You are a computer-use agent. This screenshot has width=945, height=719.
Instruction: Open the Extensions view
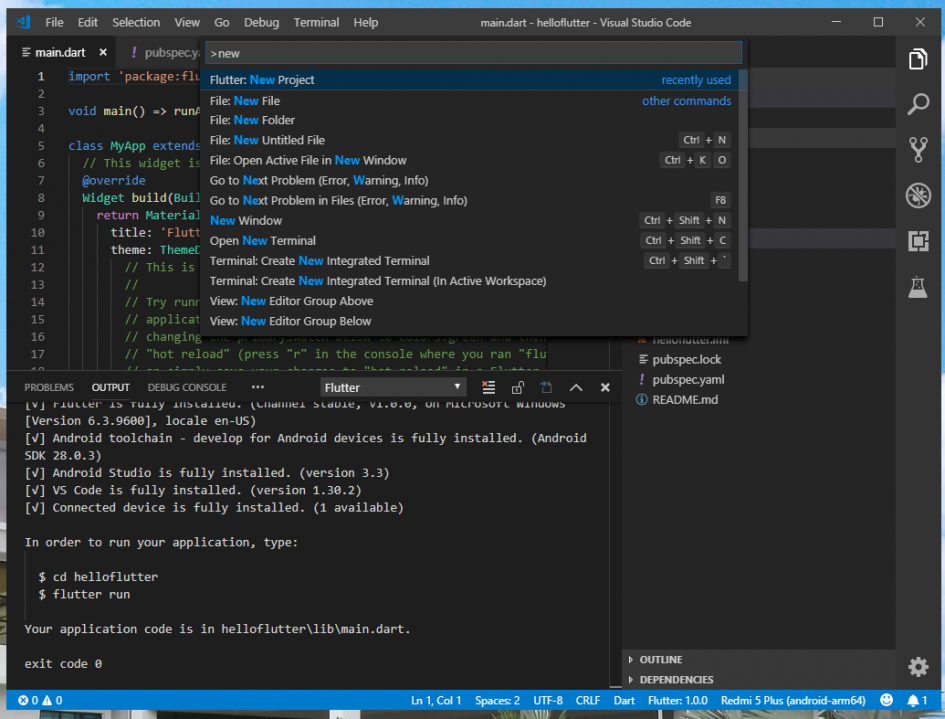point(917,241)
